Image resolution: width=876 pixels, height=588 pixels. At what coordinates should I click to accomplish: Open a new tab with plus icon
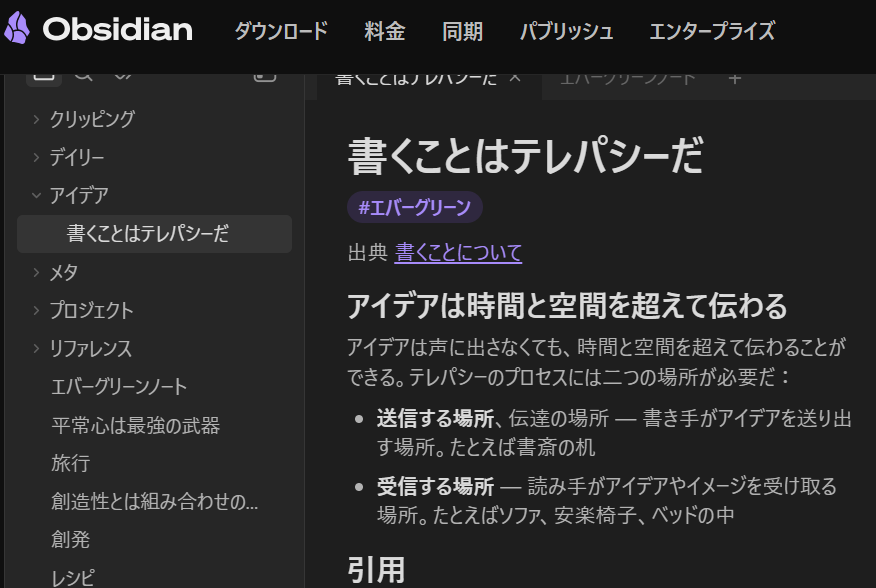click(x=734, y=78)
